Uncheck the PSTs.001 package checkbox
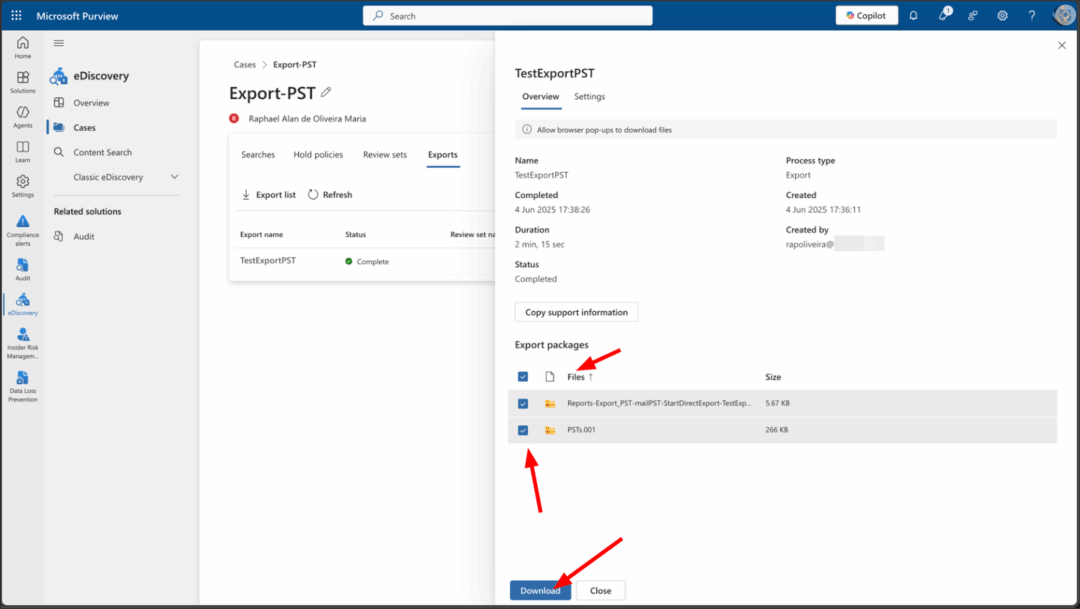Screen dimensions: 1080x609 (523, 430)
